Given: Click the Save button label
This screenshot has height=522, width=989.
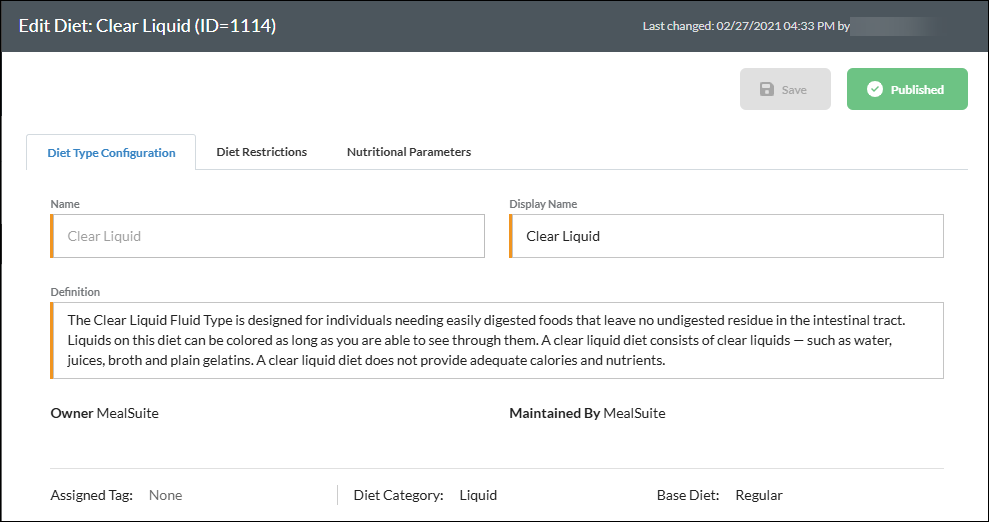Looking at the screenshot, I should point(794,90).
